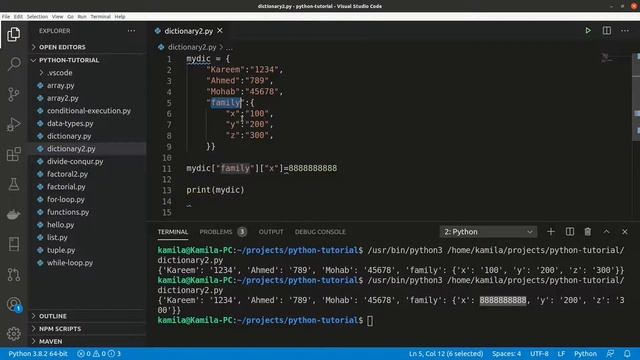Viewport: 640px width, 360px height.
Task: Open notifications bell in status bar
Action: pyautogui.click(x=627, y=353)
